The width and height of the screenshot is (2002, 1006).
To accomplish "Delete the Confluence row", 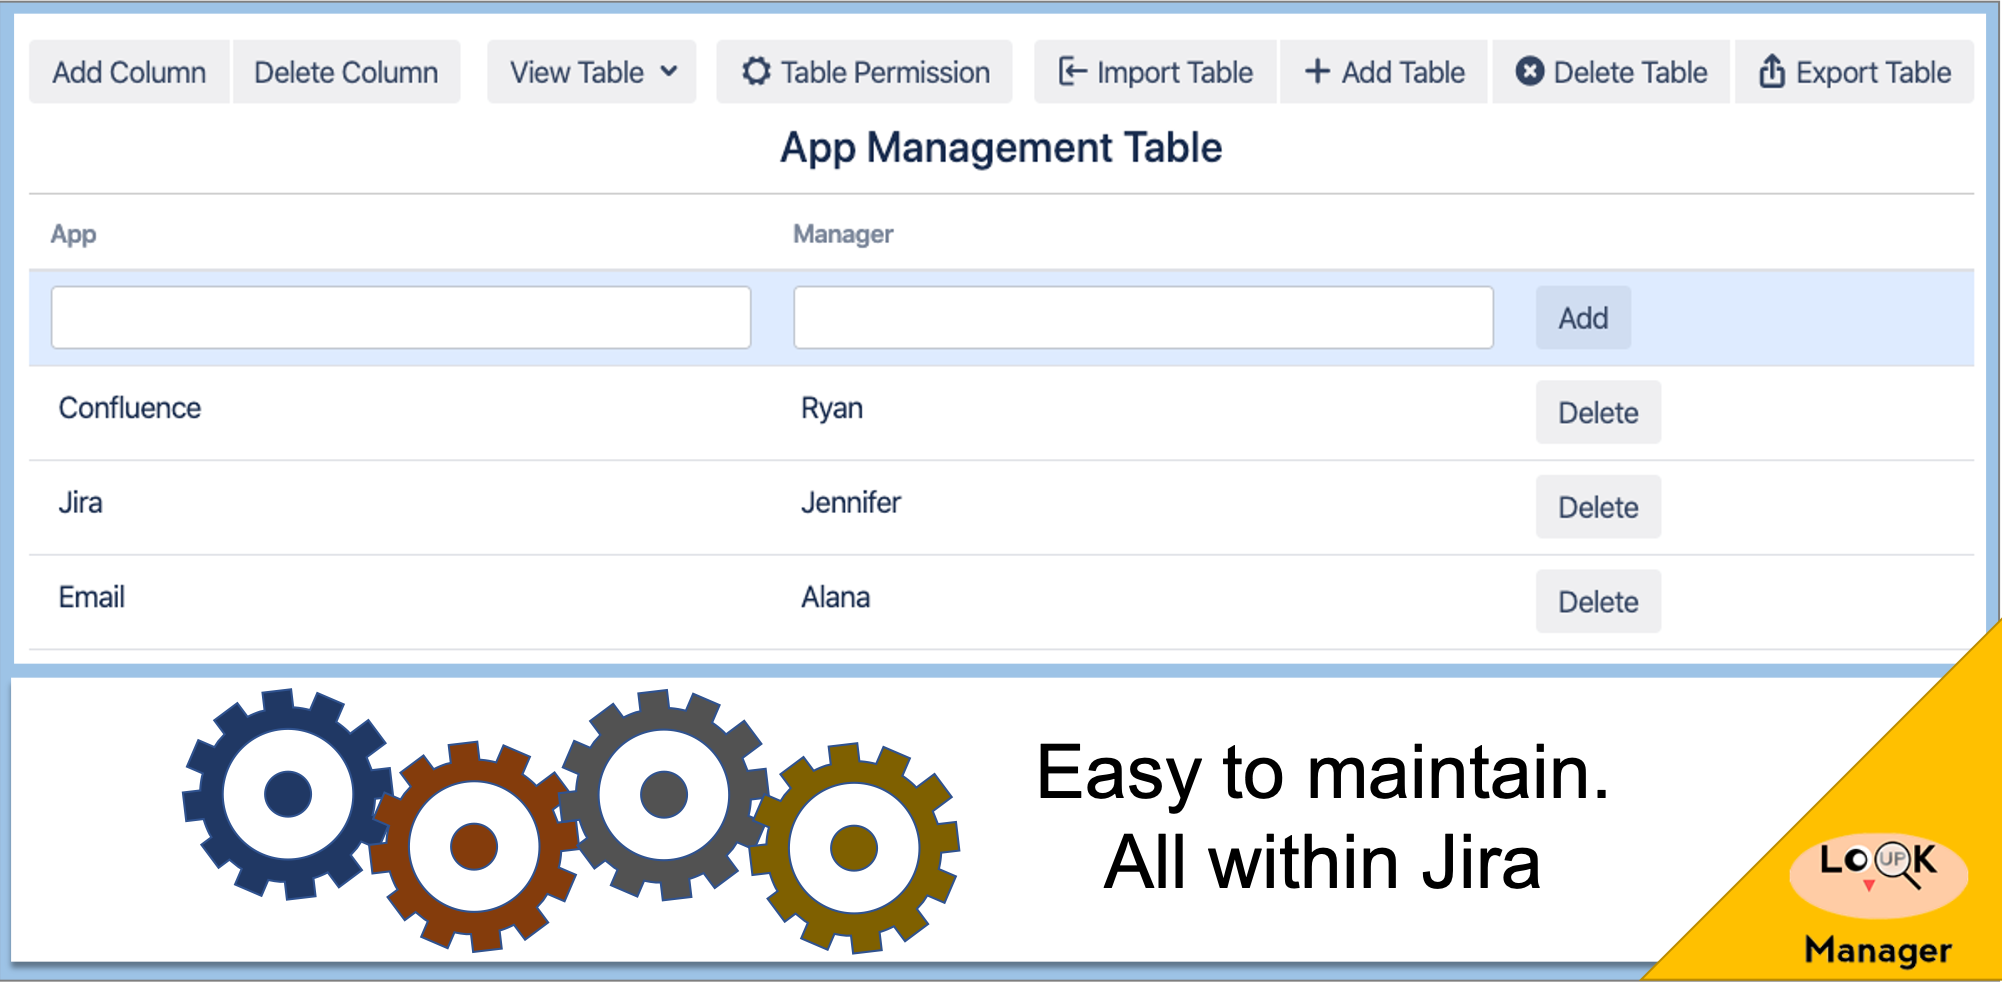I will tap(1597, 412).
